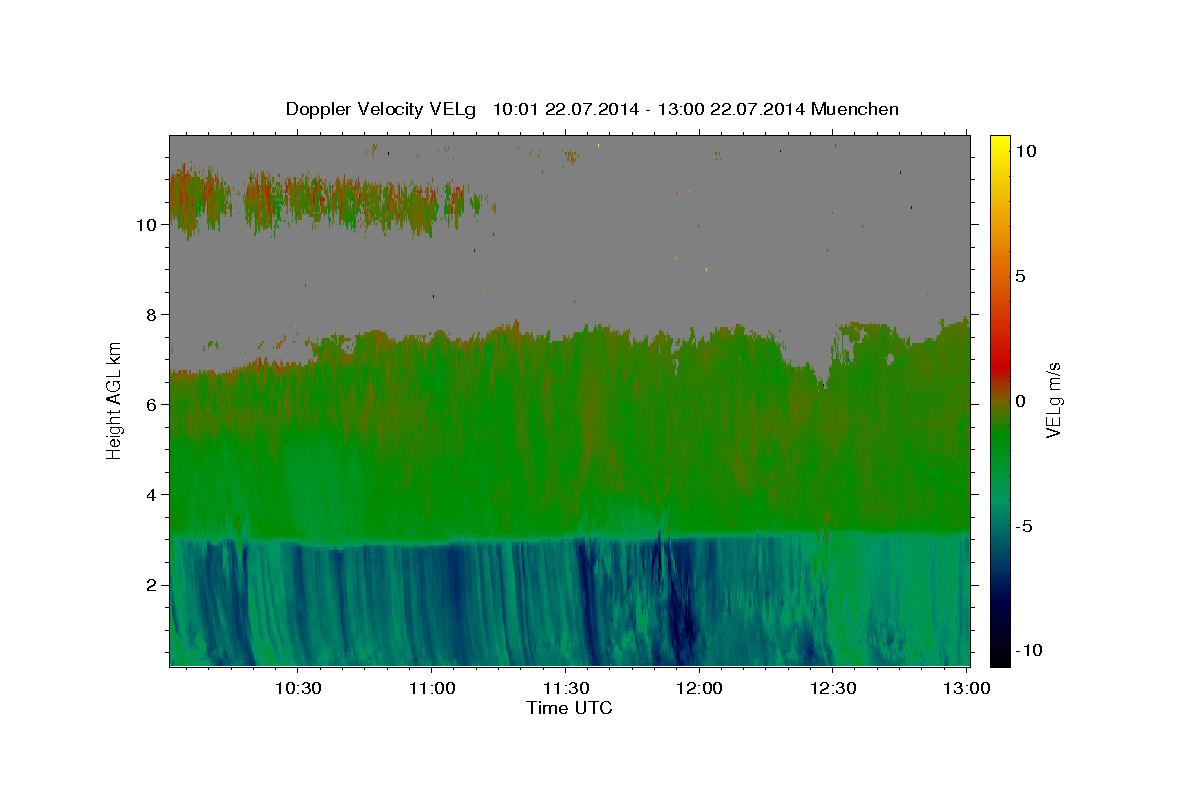Click the height tick label 10
Screen dimensions: 1200x800
point(146,225)
